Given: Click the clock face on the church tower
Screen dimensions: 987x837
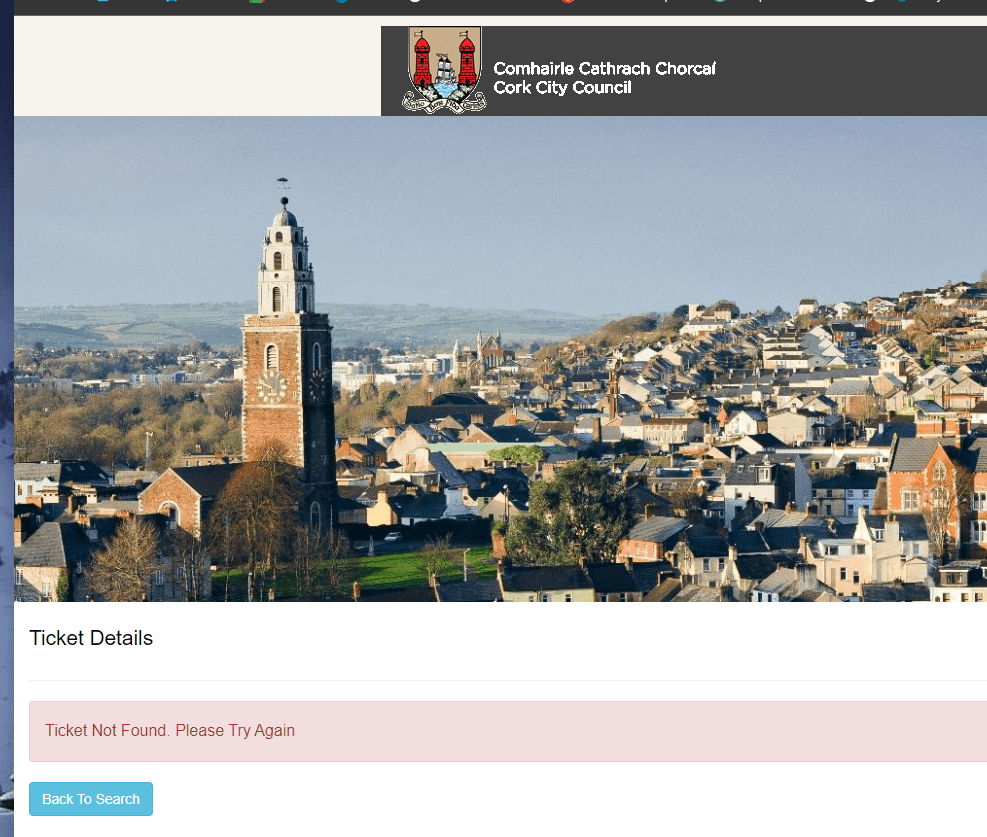Looking at the screenshot, I should click(271, 386).
